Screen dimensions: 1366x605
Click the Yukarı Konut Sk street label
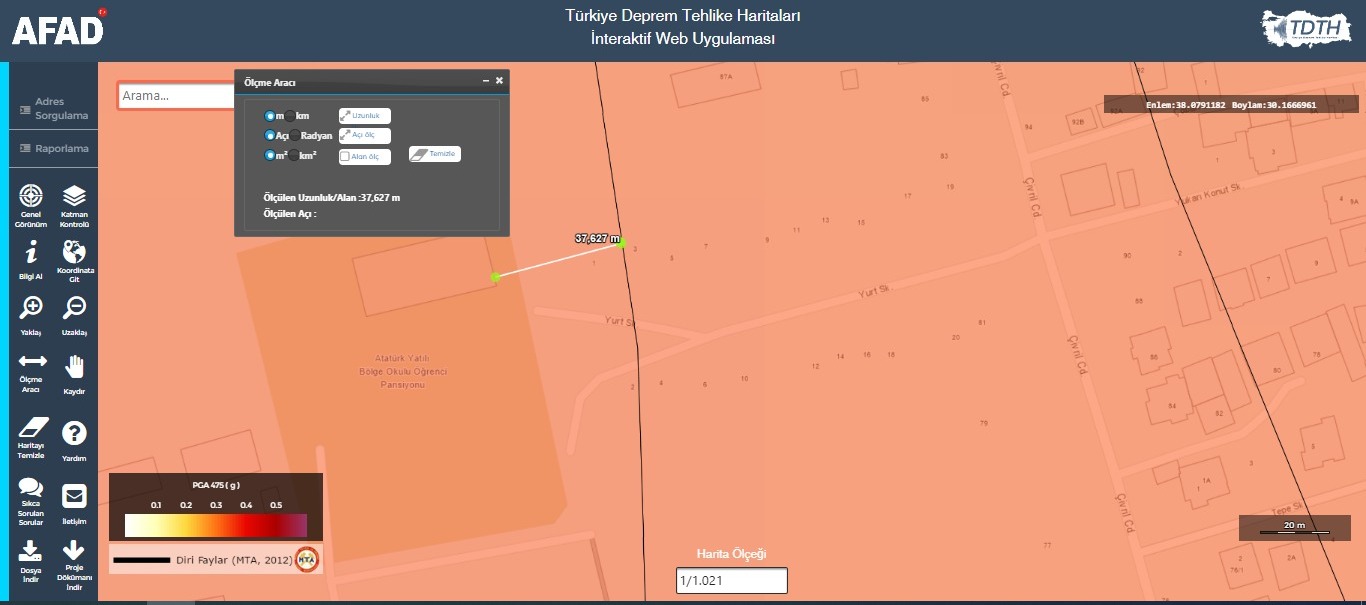point(1211,194)
